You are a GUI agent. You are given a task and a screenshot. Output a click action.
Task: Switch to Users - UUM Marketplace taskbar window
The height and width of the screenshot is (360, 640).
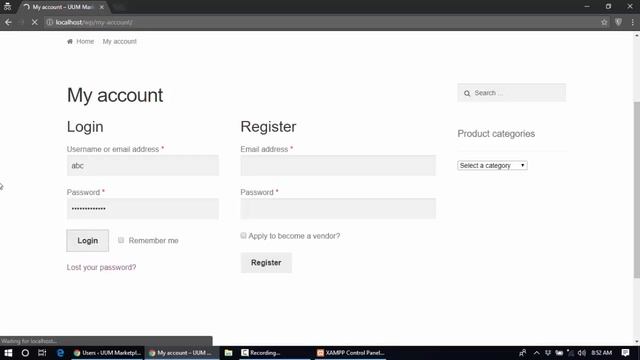(108, 353)
